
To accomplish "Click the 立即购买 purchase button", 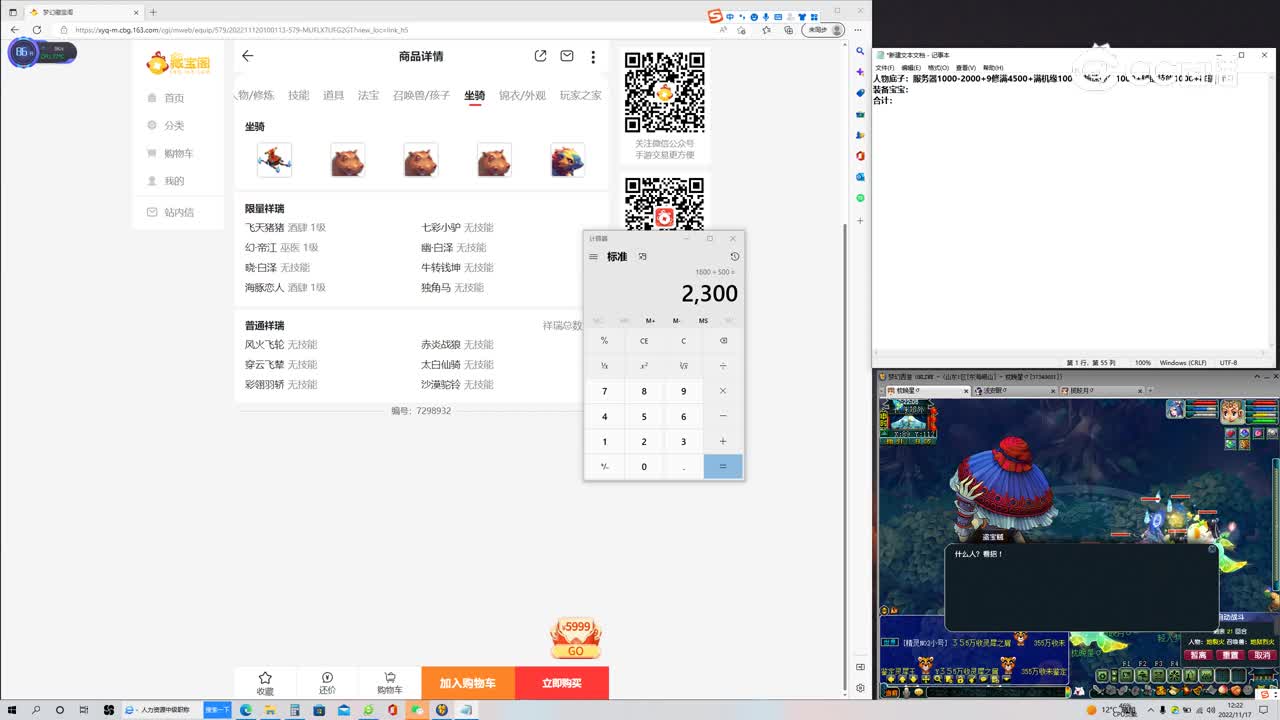I will [x=562, y=682].
